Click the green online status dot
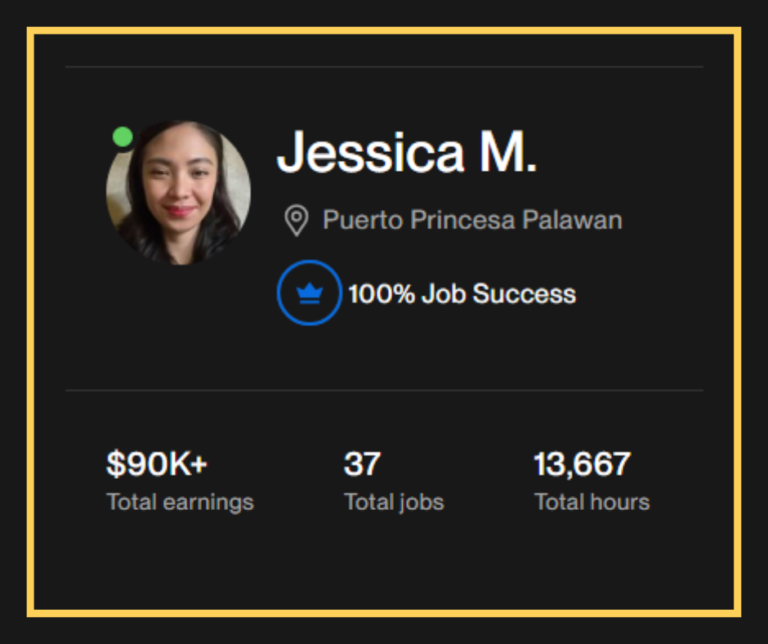 (122, 137)
